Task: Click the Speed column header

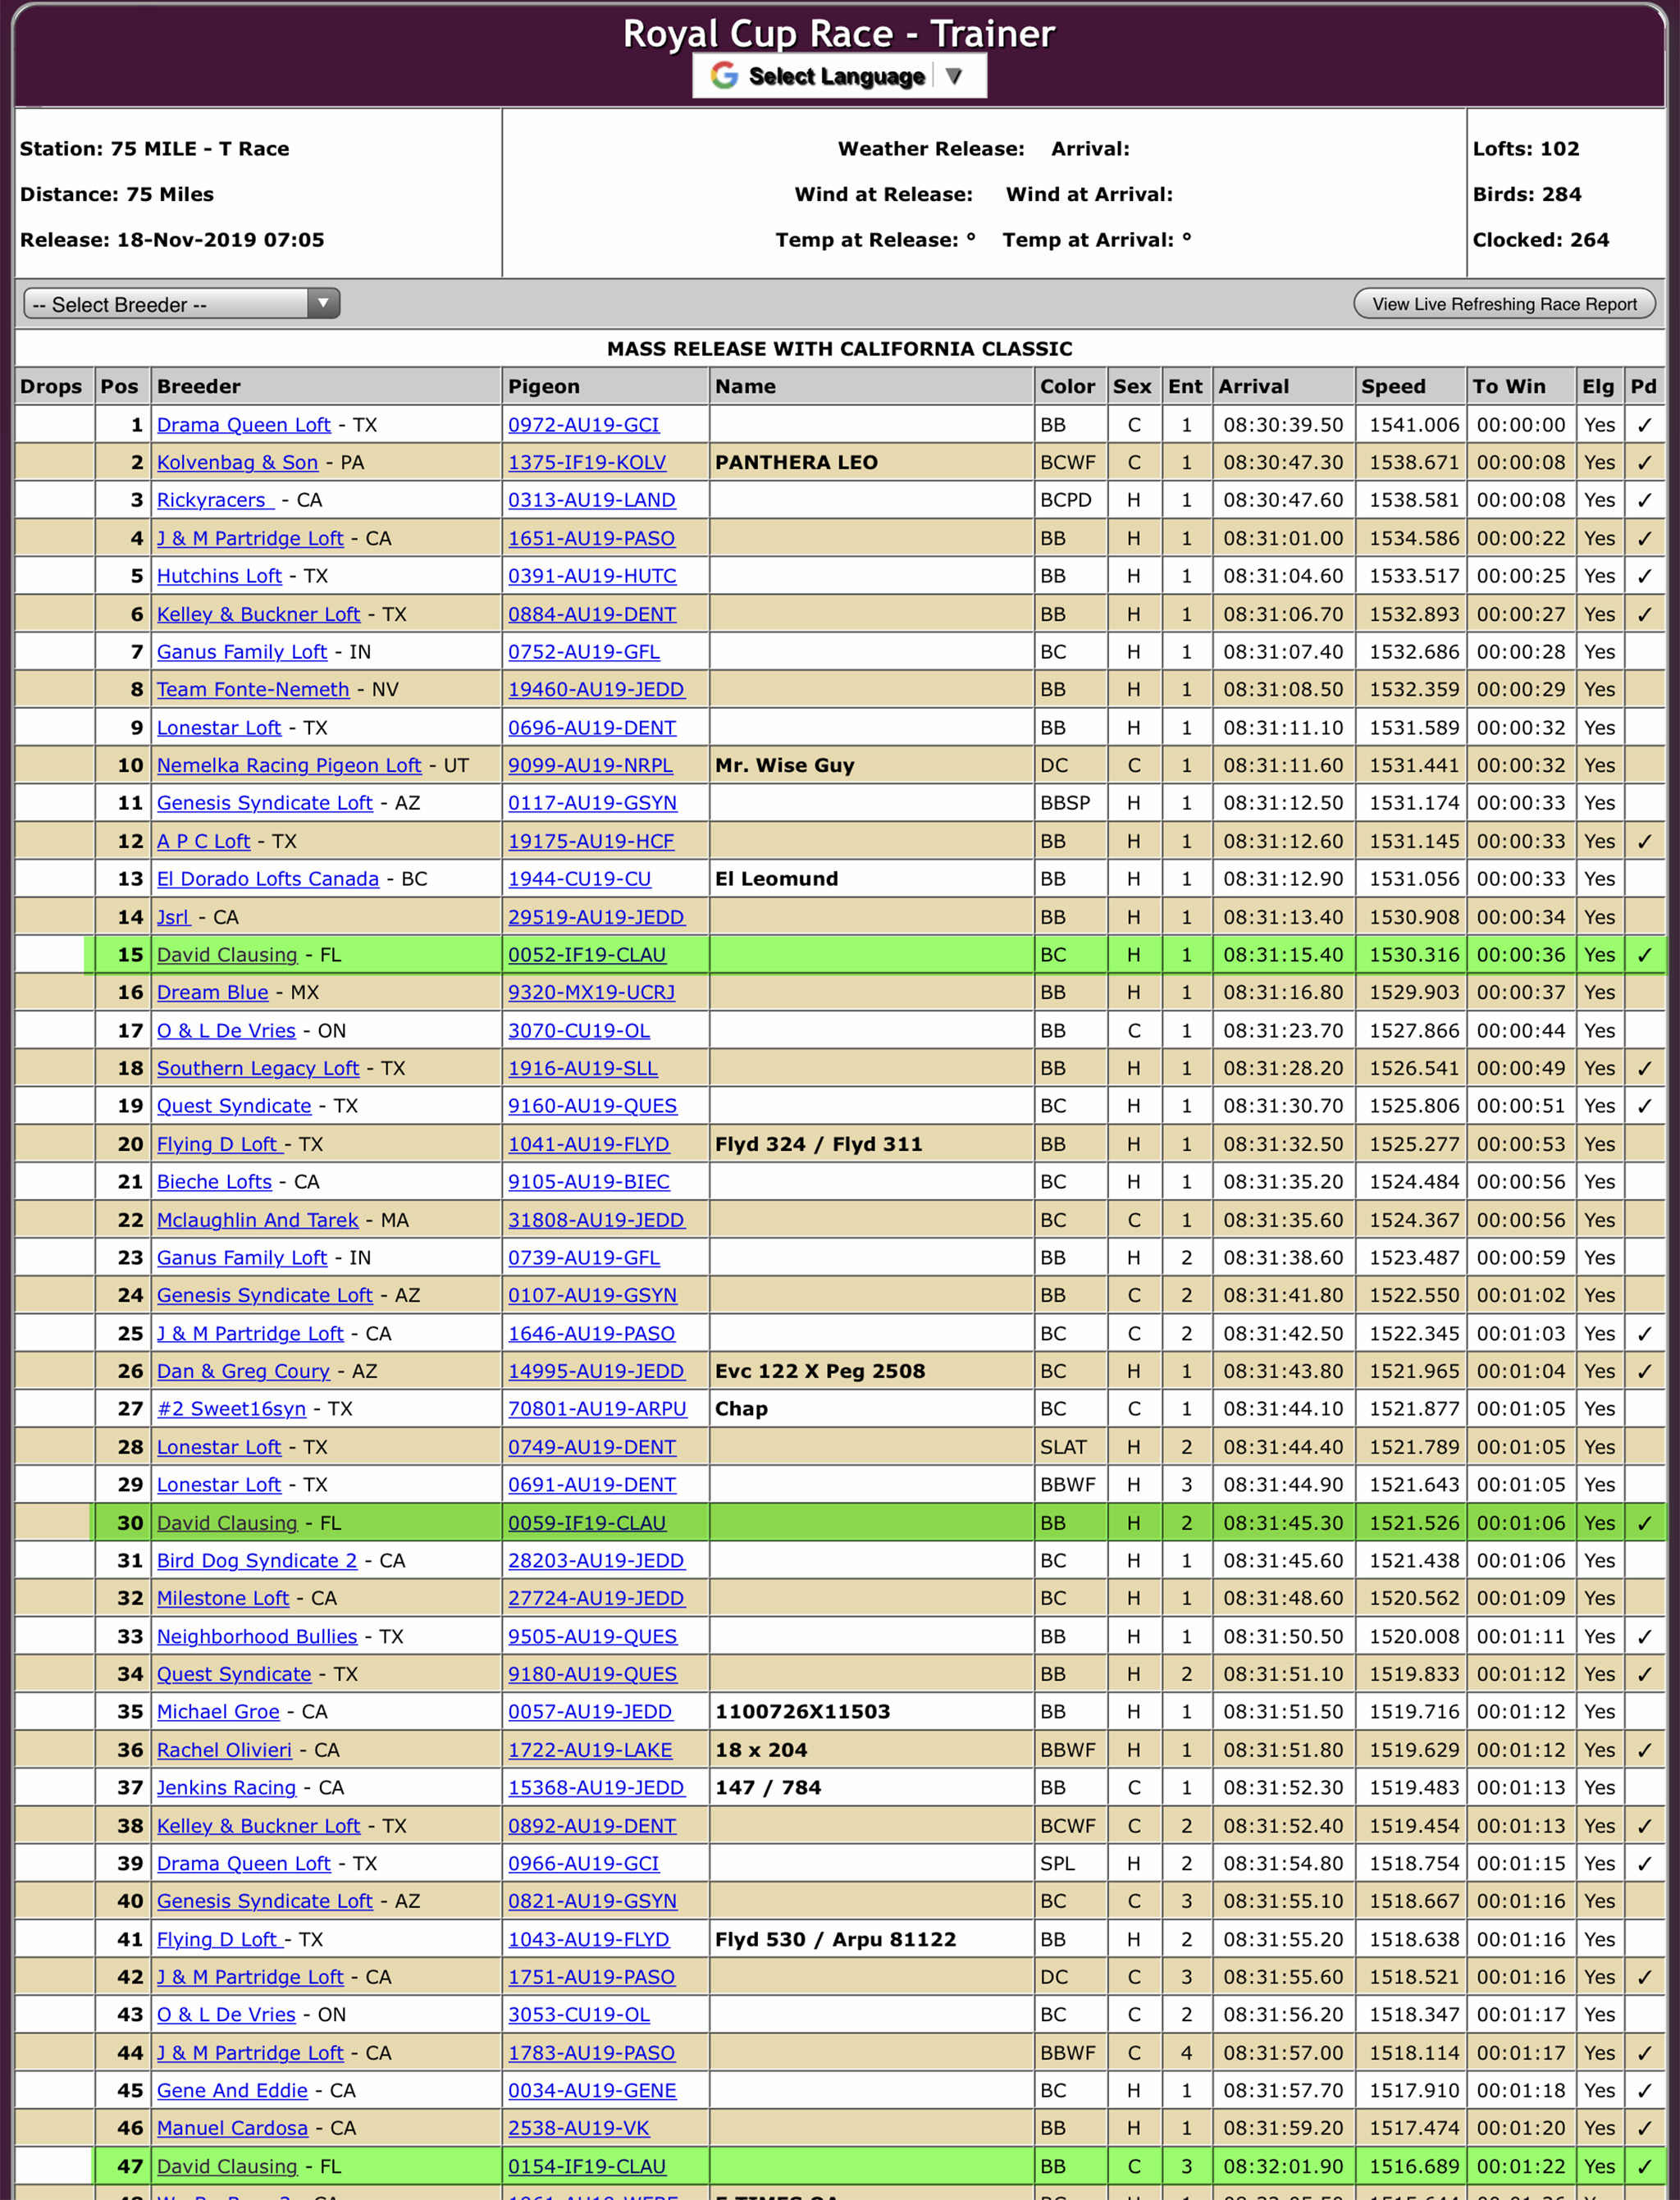Action: point(1393,386)
